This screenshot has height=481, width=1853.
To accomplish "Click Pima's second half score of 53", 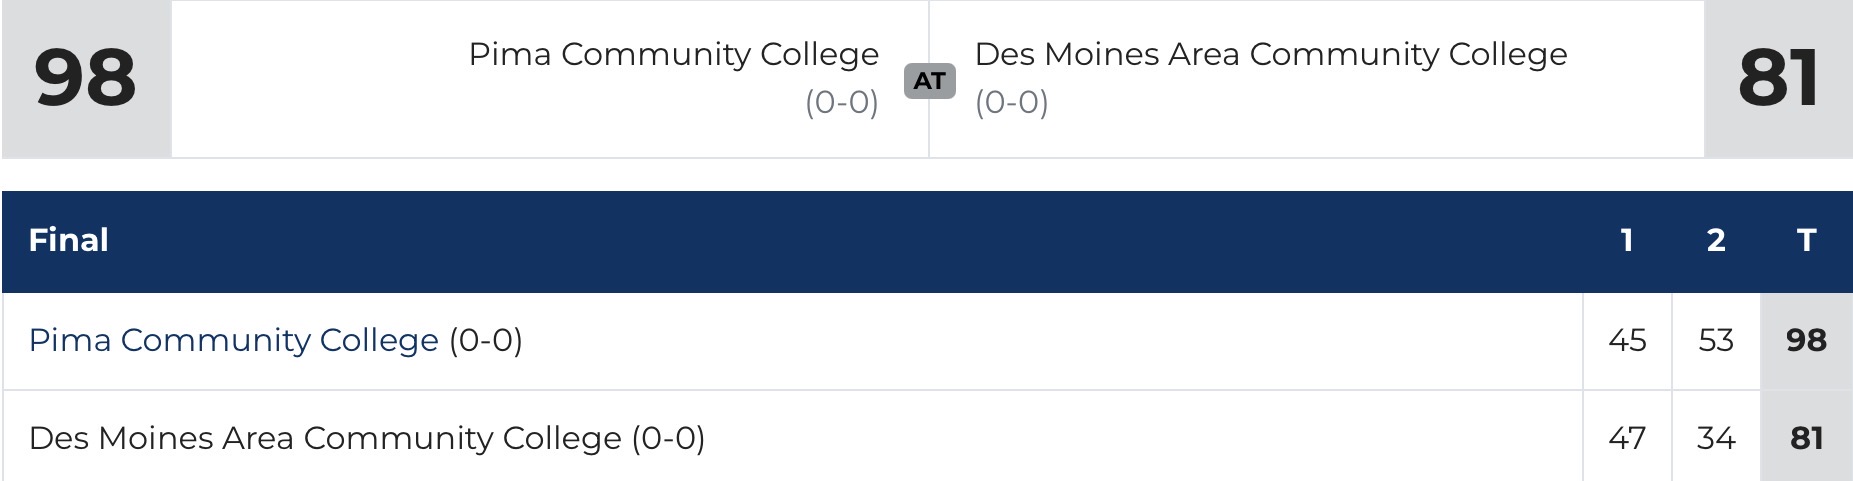I will point(1716,341).
